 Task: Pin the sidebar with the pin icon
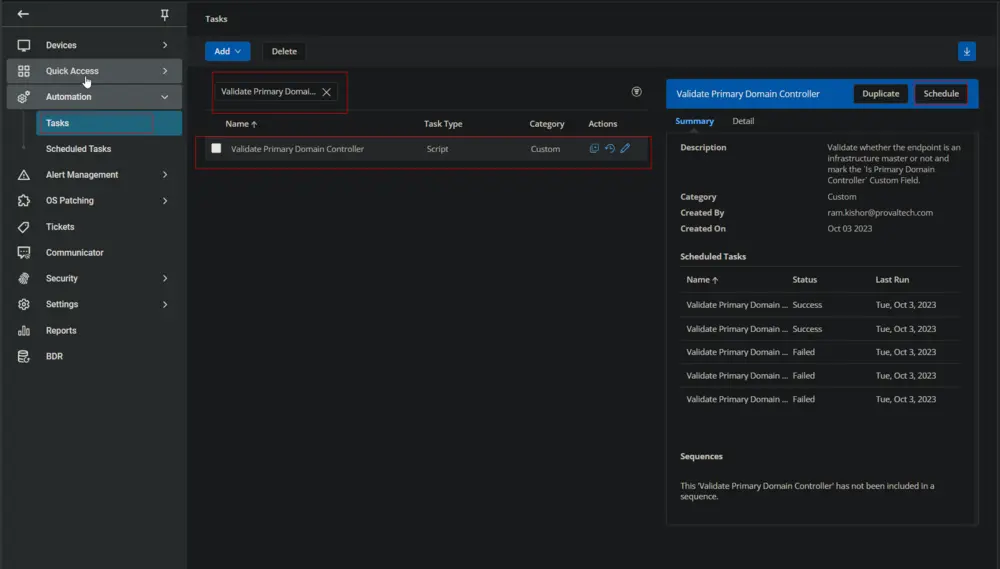click(165, 14)
